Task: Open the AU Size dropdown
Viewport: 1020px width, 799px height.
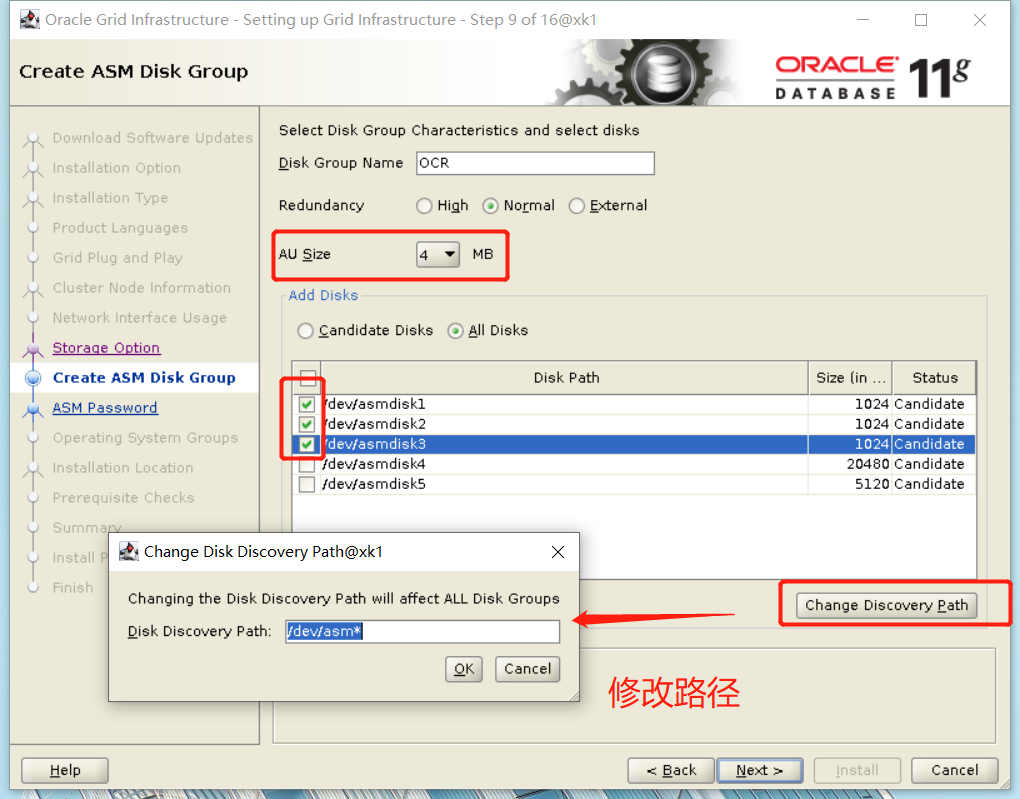Action: (x=438, y=254)
